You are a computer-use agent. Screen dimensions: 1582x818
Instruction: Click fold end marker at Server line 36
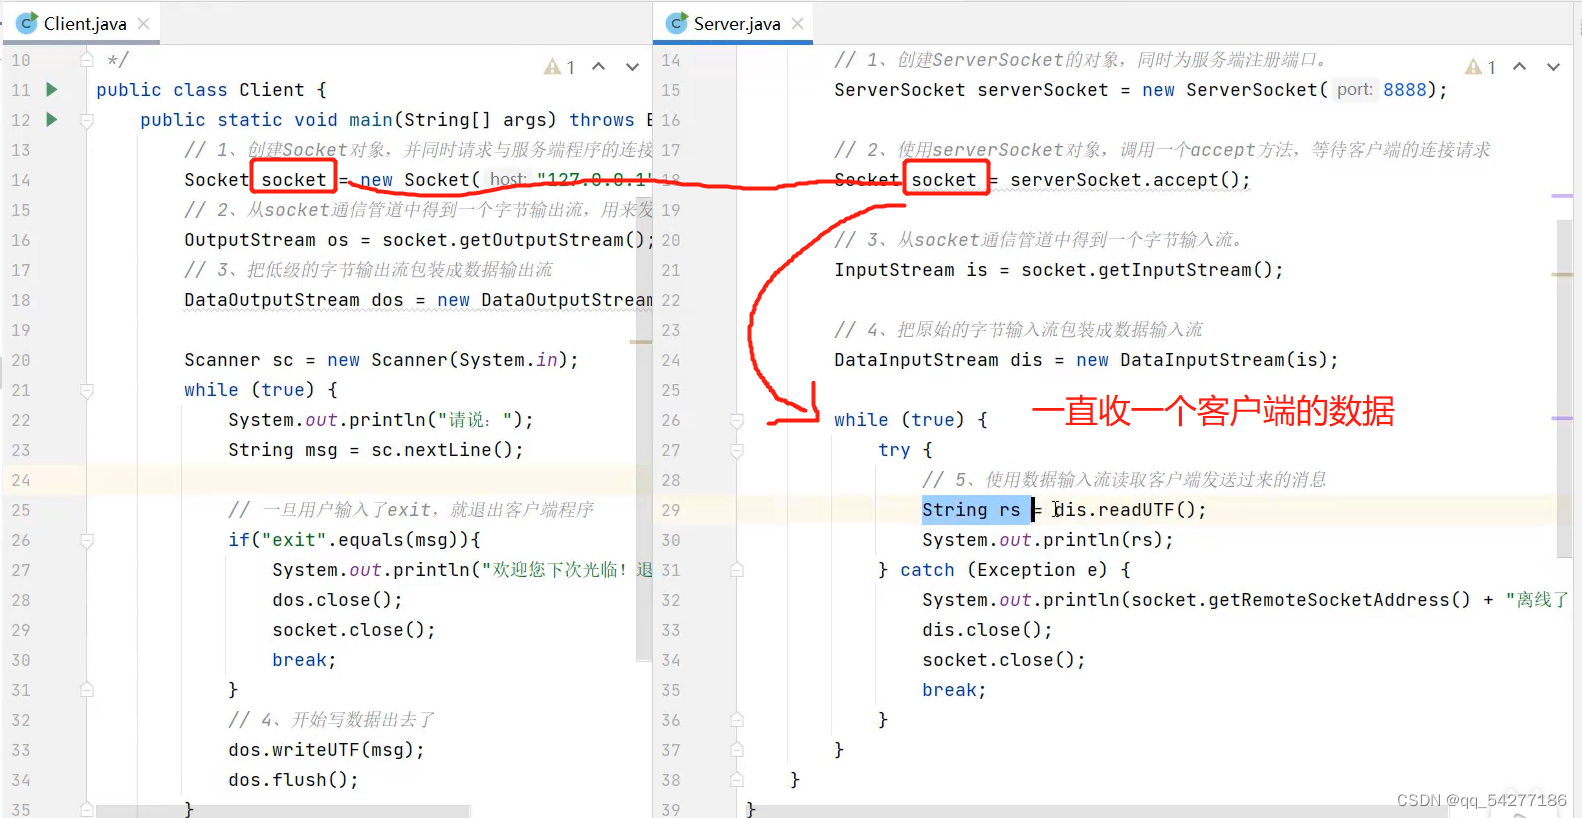(737, 719)
